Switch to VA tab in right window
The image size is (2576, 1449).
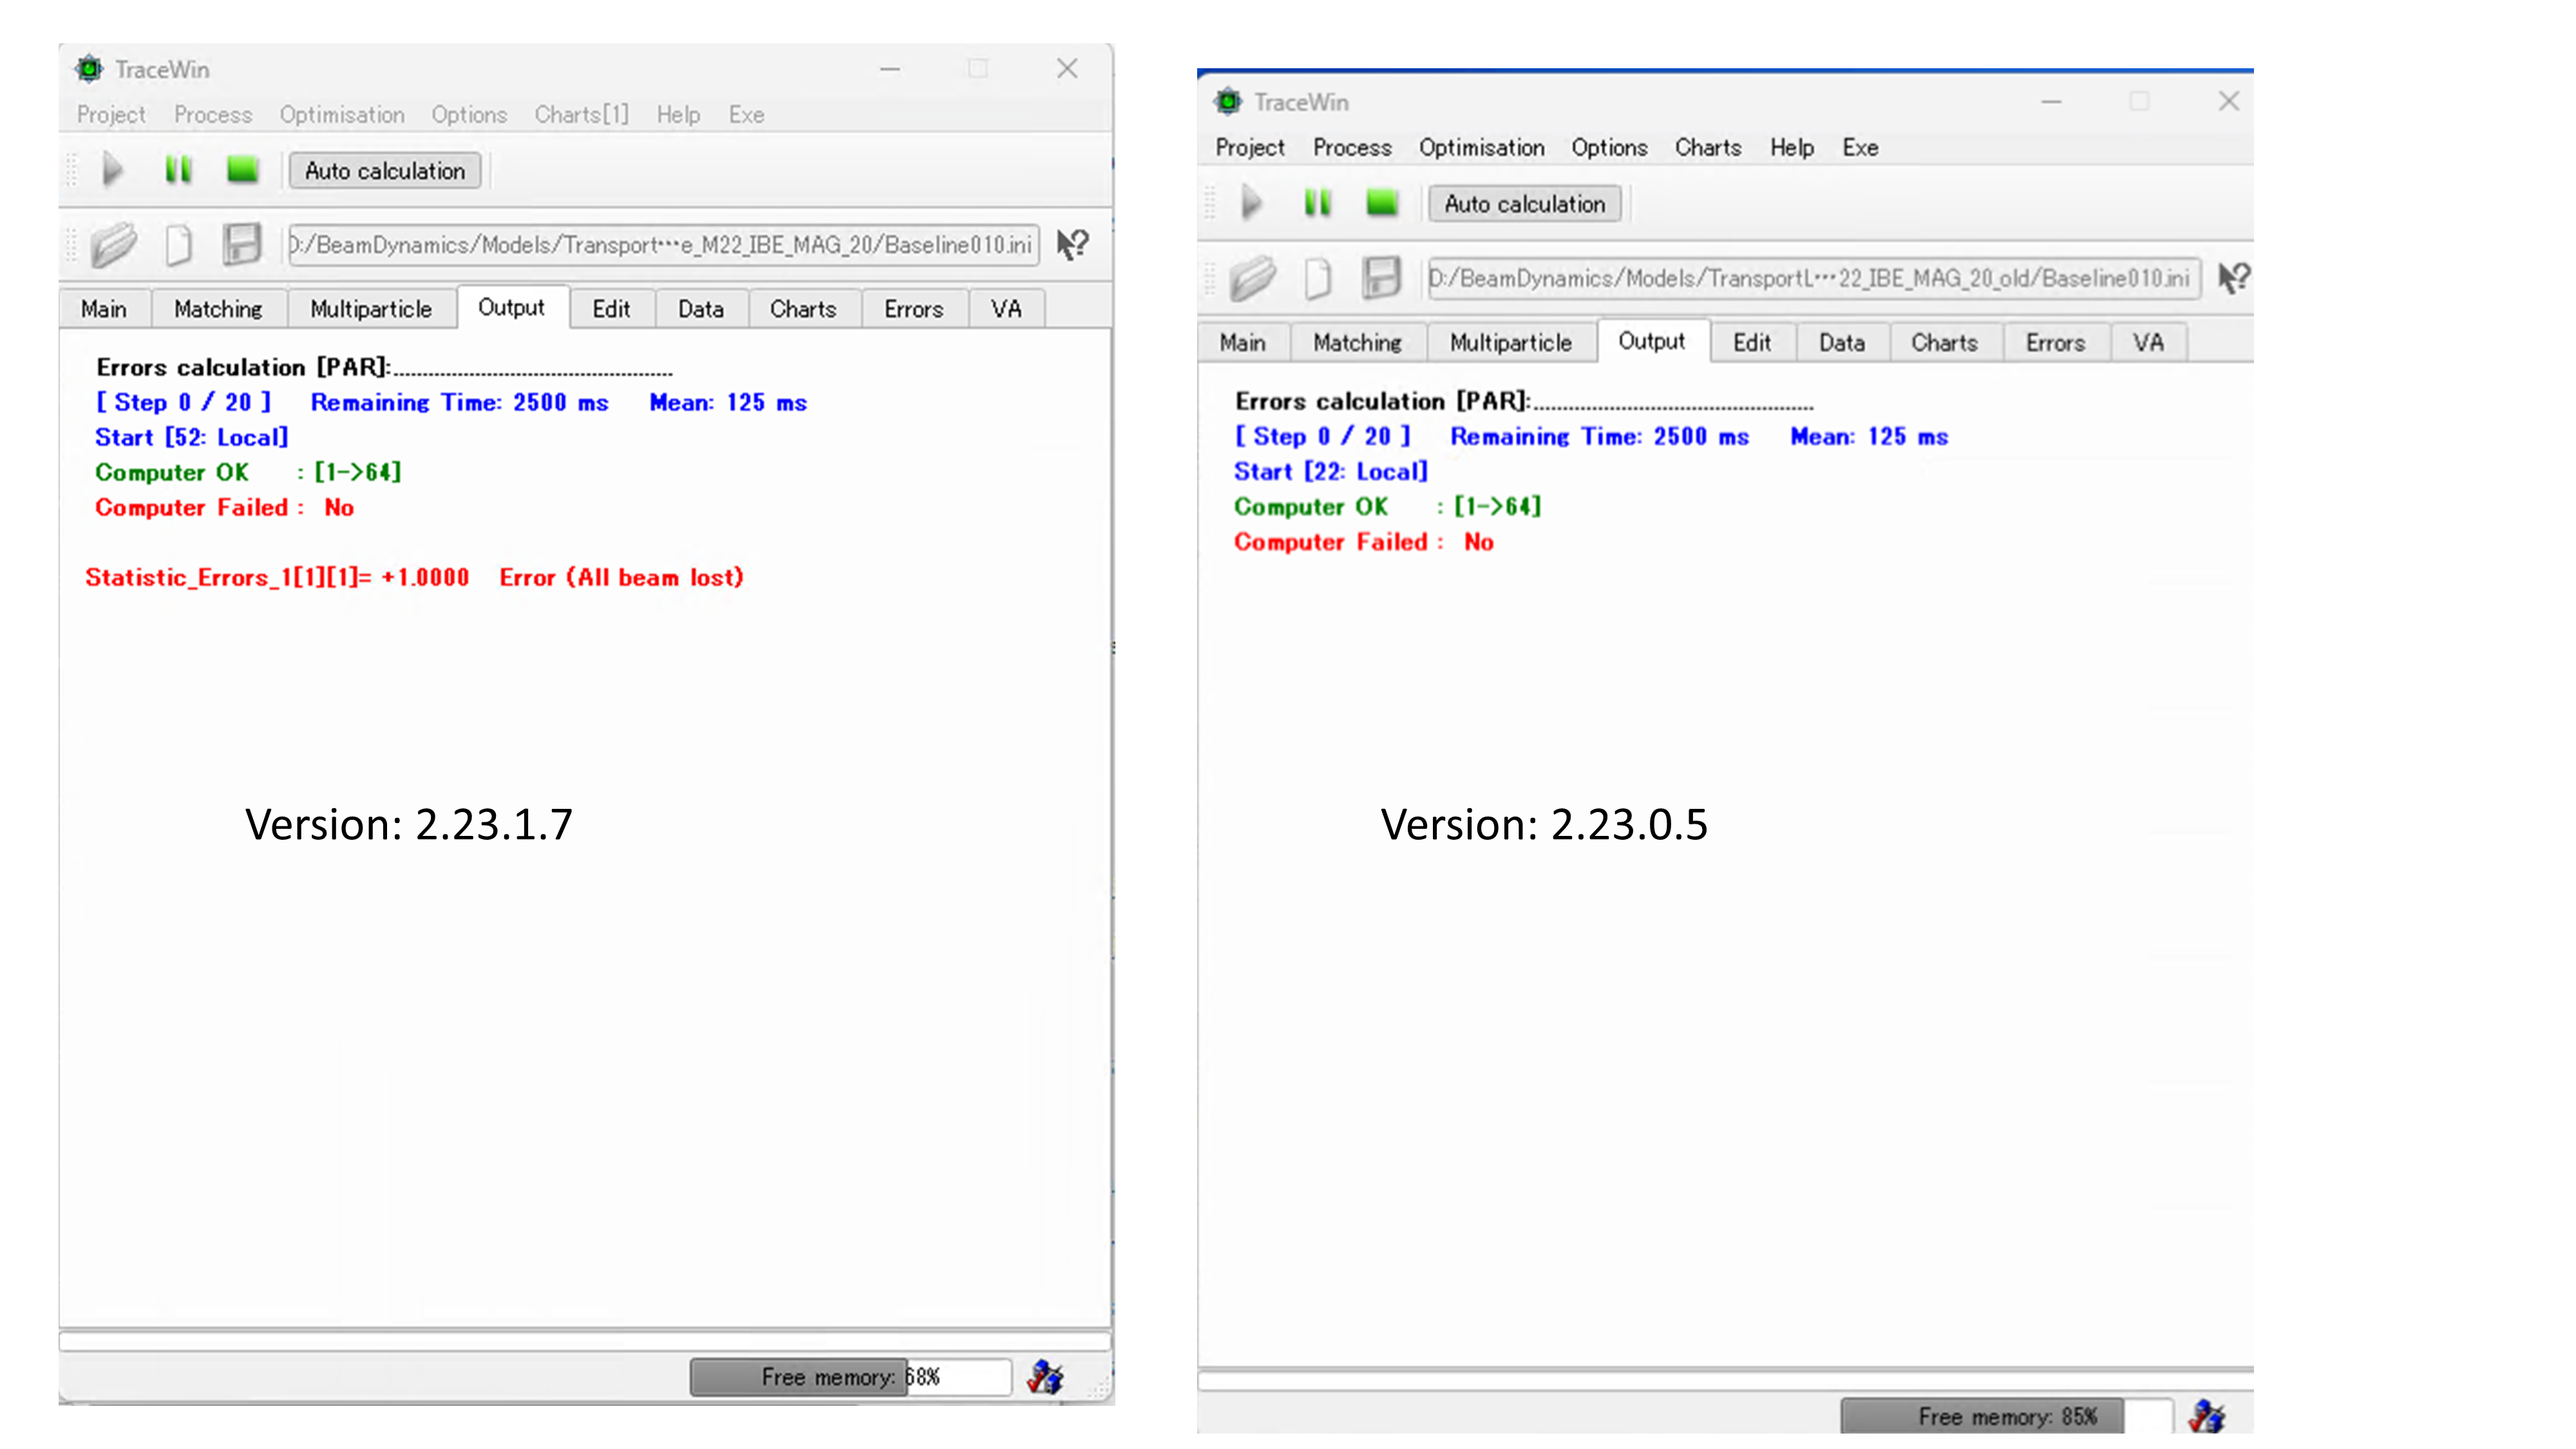click(x=2148, y=343)
